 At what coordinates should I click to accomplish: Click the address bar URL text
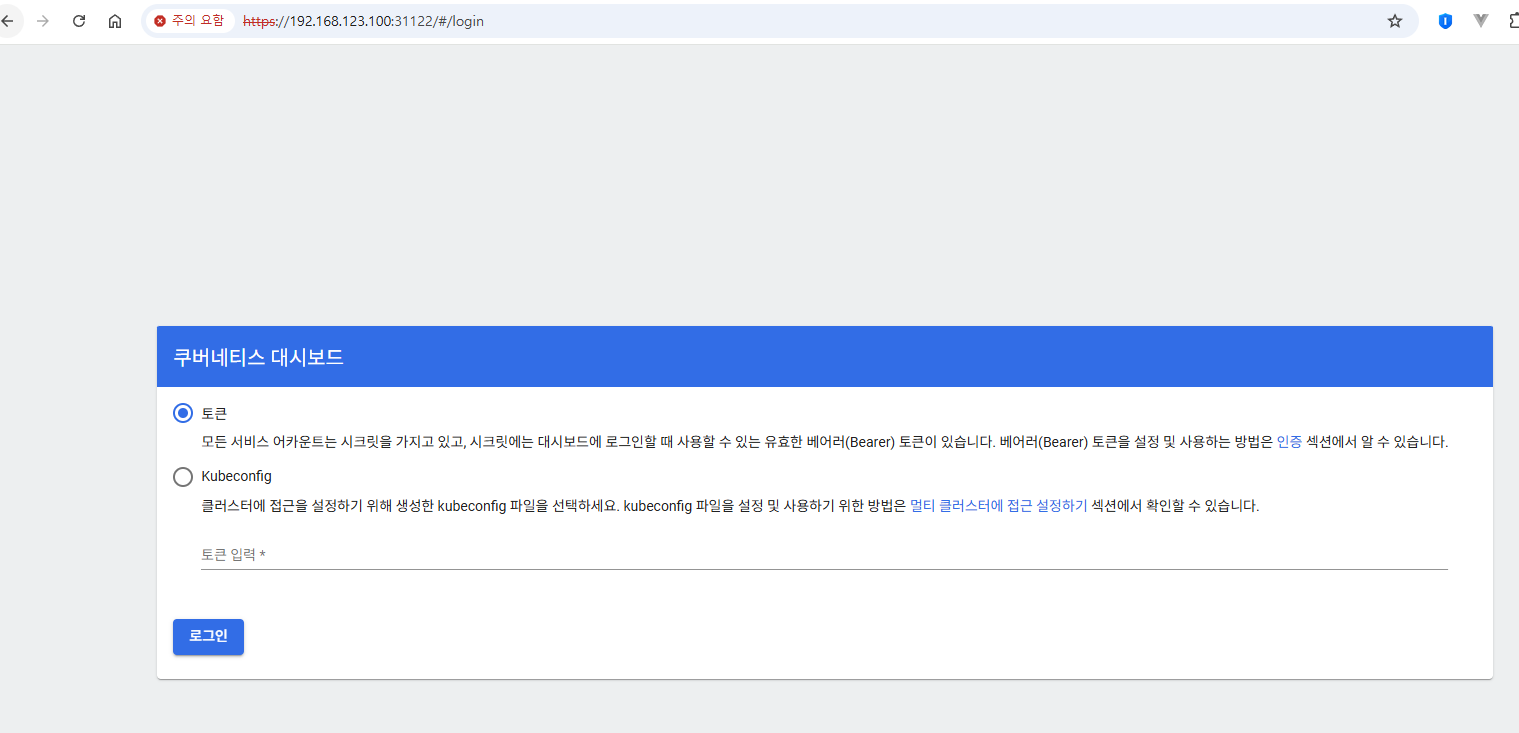coord(363,21)
